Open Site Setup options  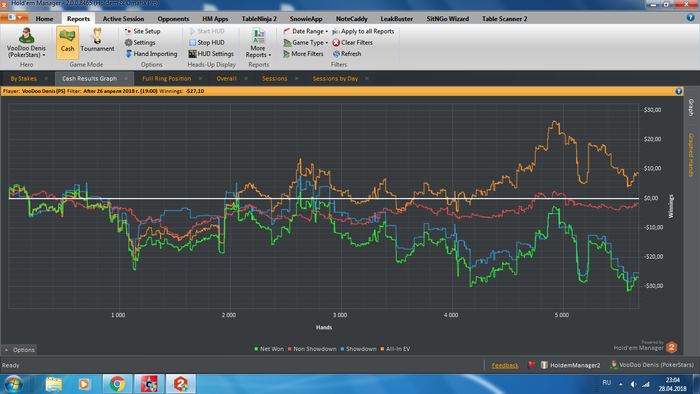[142, 31]
